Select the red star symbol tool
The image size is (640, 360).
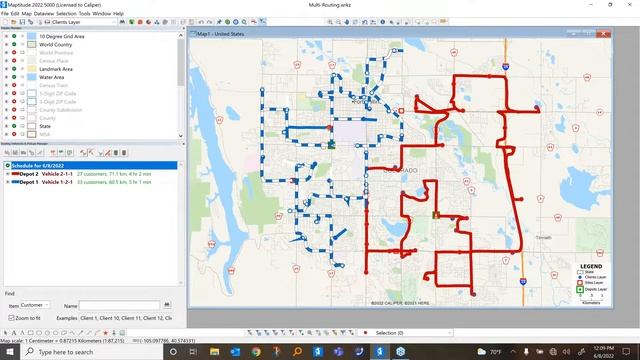105,333
